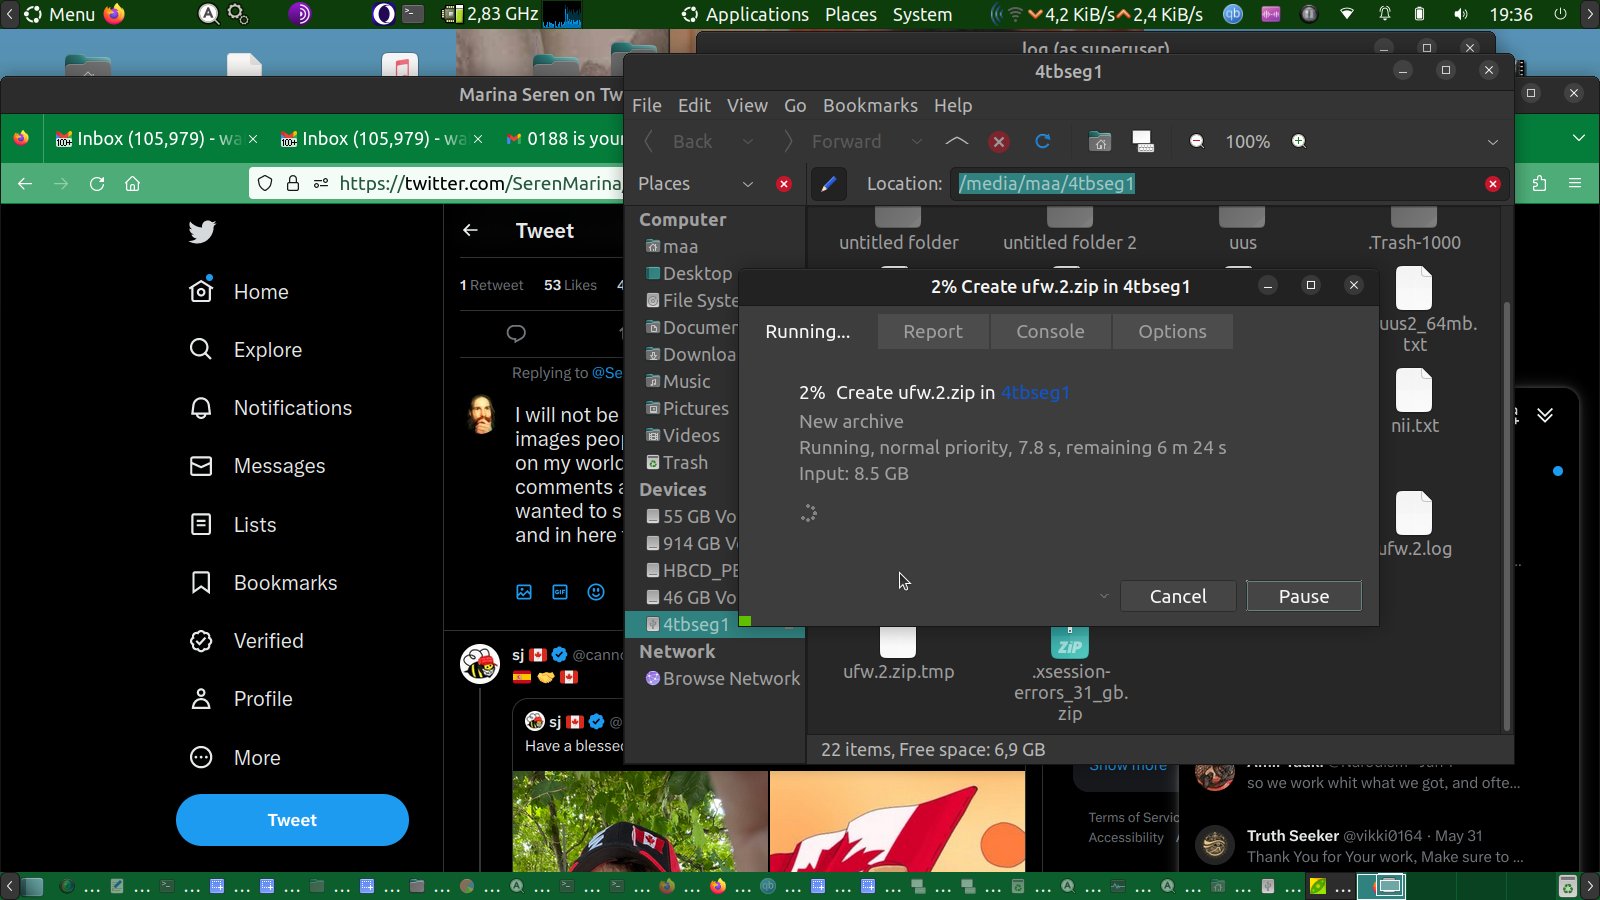Screen dimensions: 1600x900
Task: Open the File menu in the file manager
Action: click(647, 106)
